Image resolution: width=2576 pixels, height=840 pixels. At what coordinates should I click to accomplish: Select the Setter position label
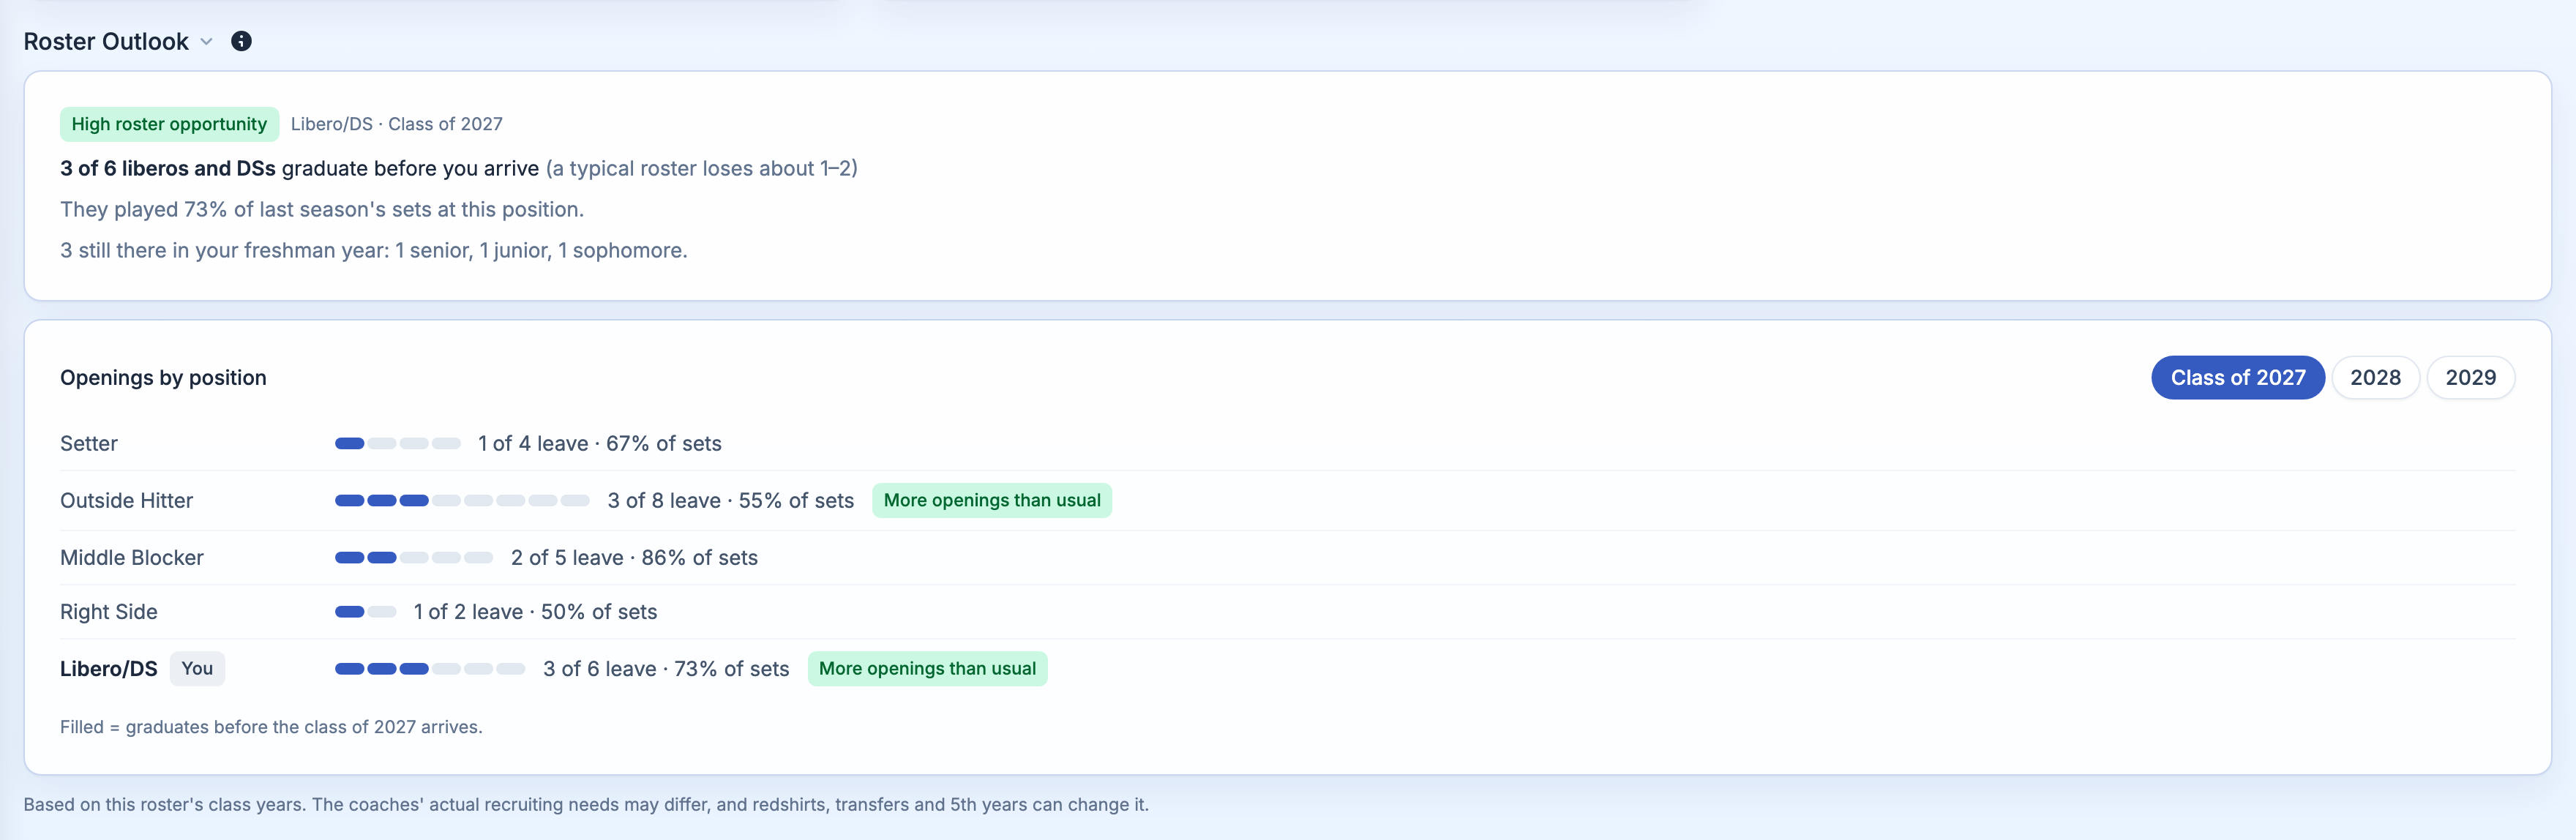coord(89,443)
